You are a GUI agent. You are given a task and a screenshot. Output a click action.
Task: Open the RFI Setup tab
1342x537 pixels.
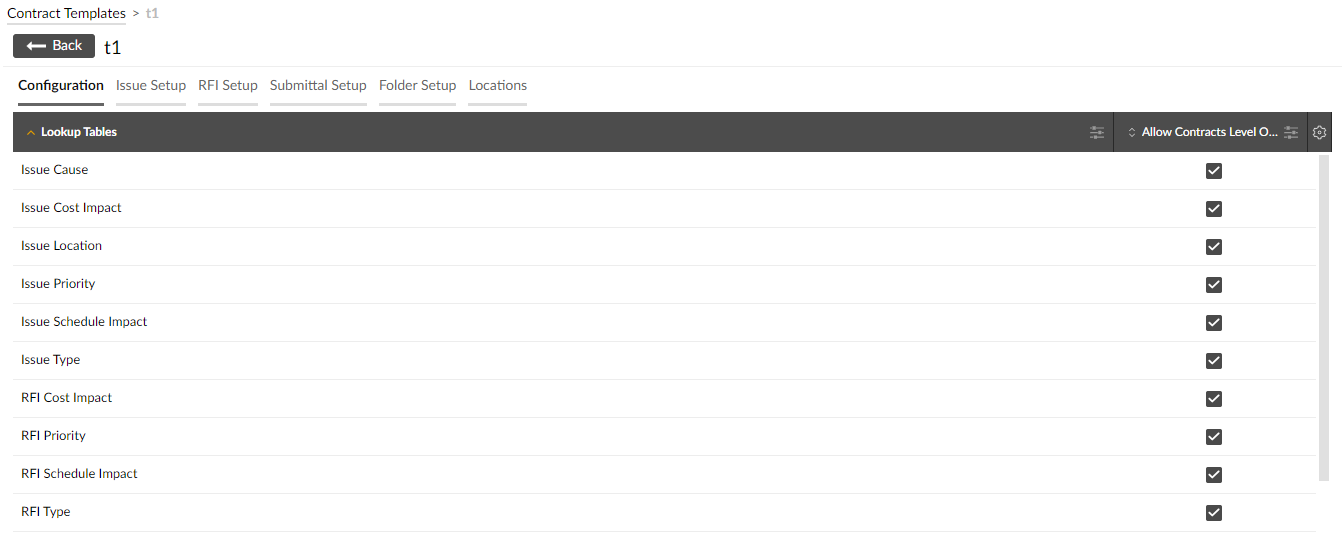pyautogui.click(x=228, y=86)
